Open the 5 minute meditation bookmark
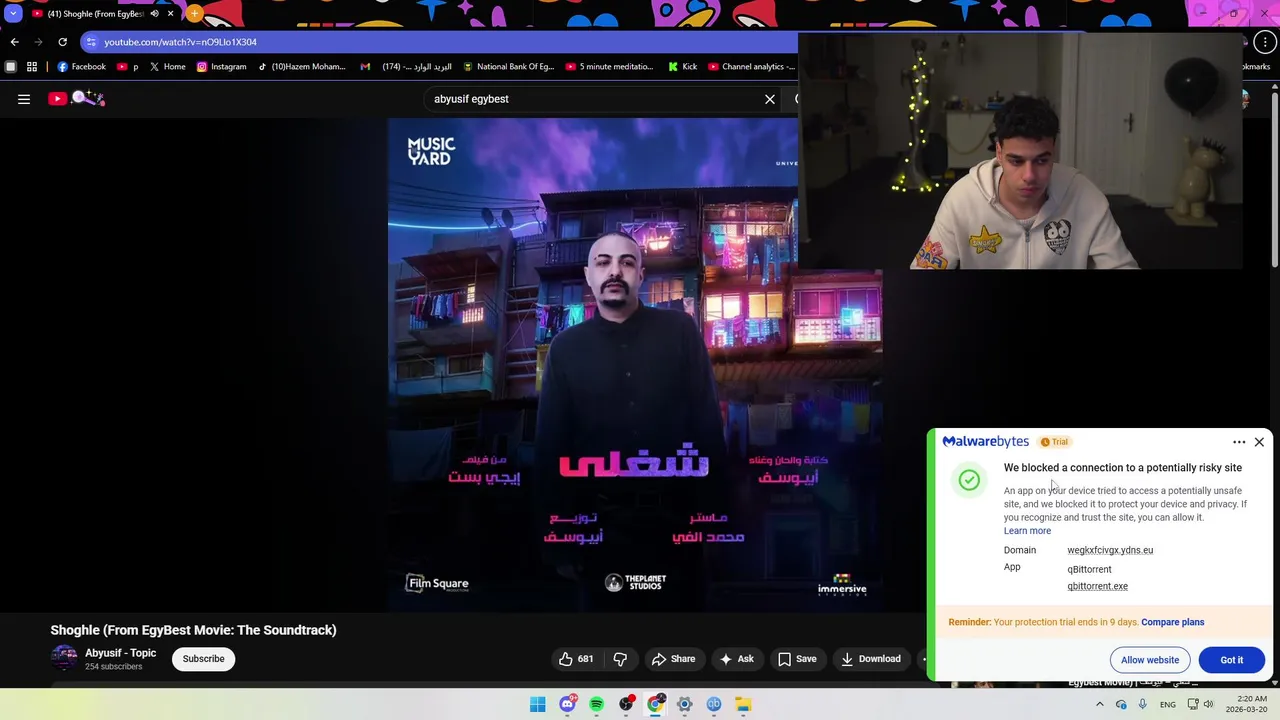Viewport: 1280px width, 720px height. [609, 67]
